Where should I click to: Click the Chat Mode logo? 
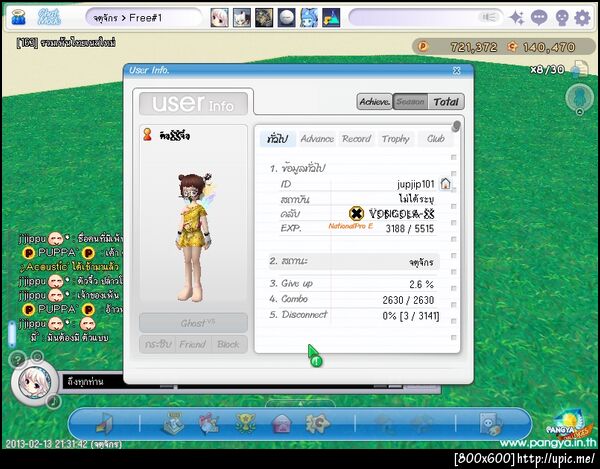click(49, 17)
